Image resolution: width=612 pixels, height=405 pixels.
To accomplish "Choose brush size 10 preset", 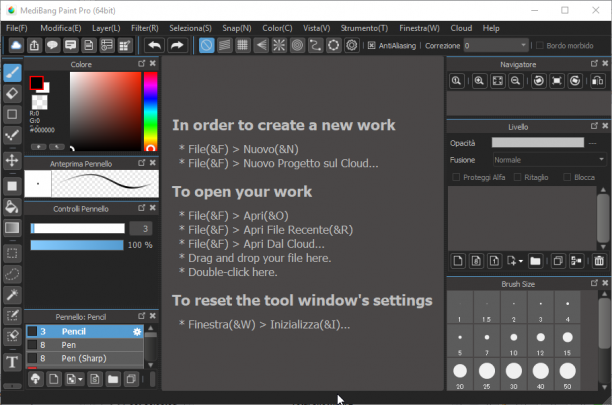I will click(514, 342).
